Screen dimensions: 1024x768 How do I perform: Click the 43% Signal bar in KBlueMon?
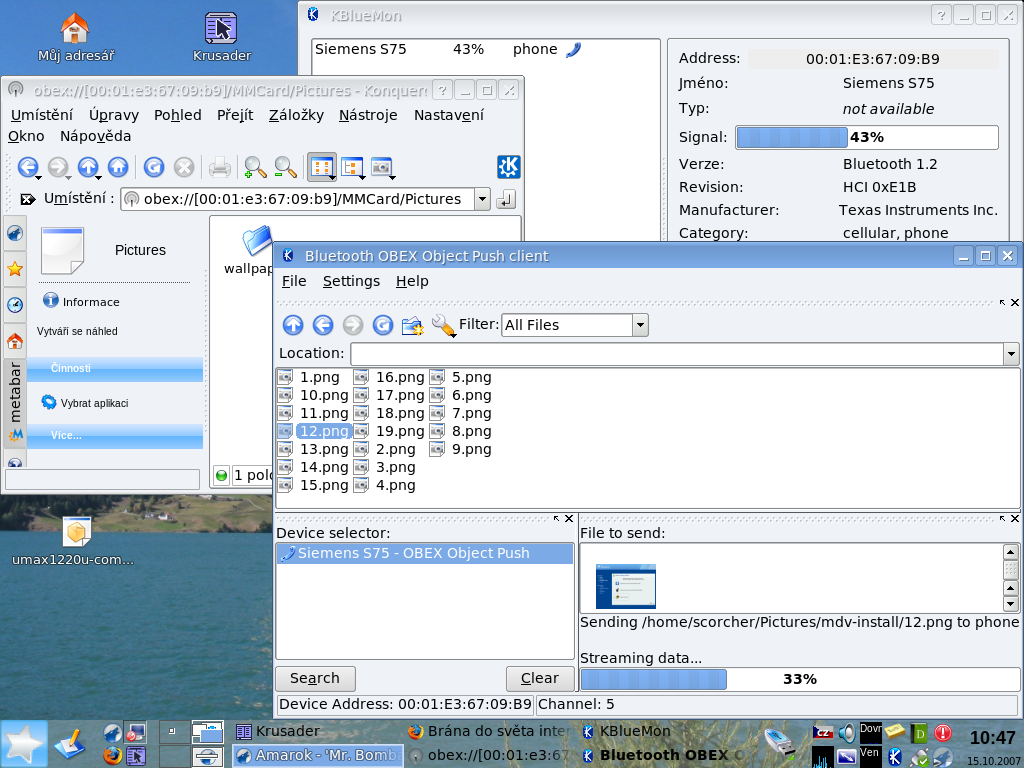coord(867,137)
